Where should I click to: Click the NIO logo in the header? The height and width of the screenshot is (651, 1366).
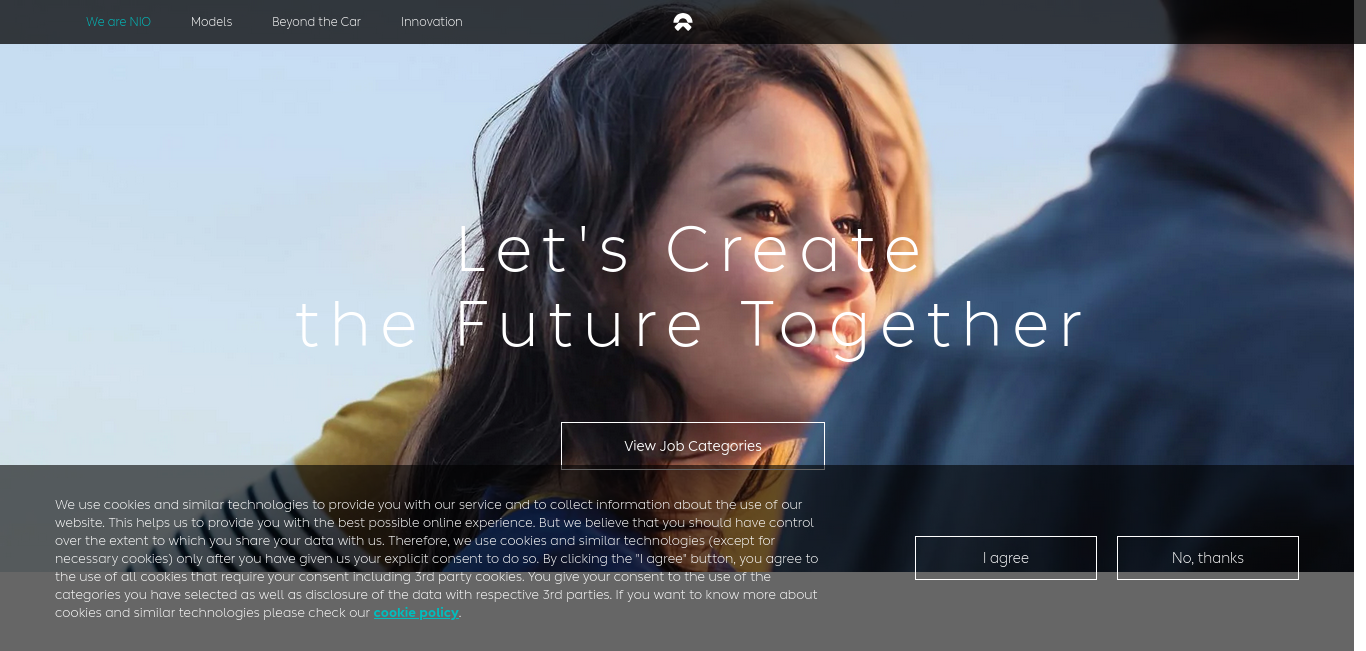click(683, 22)
